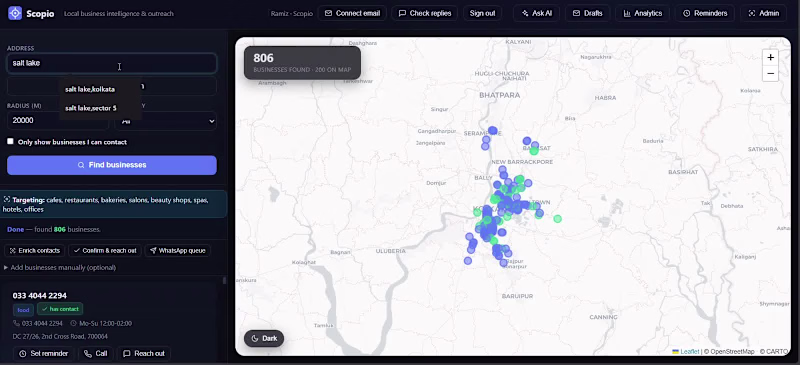
Task: Click the green map marker near Barasat
Action: tap(534, 151)
